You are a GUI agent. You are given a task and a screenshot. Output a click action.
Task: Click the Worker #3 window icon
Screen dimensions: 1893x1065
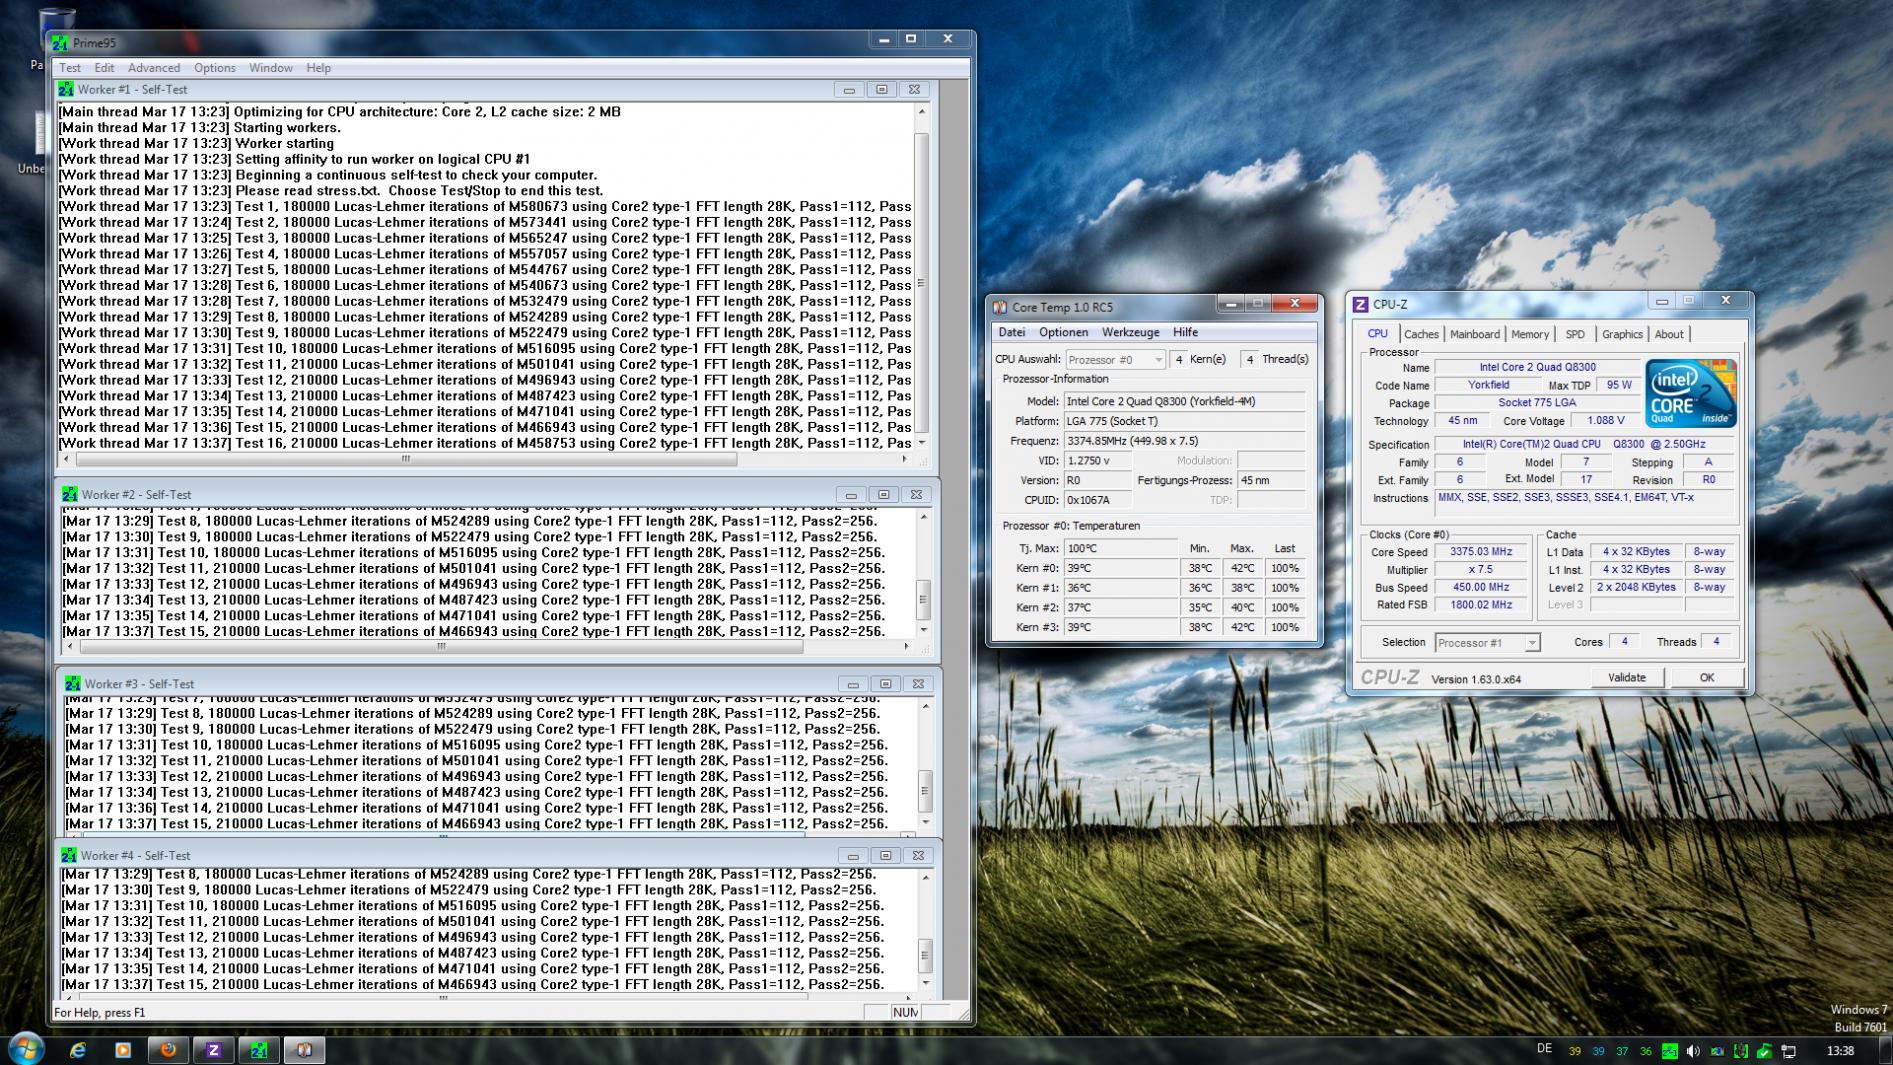(x=73, y=683)
